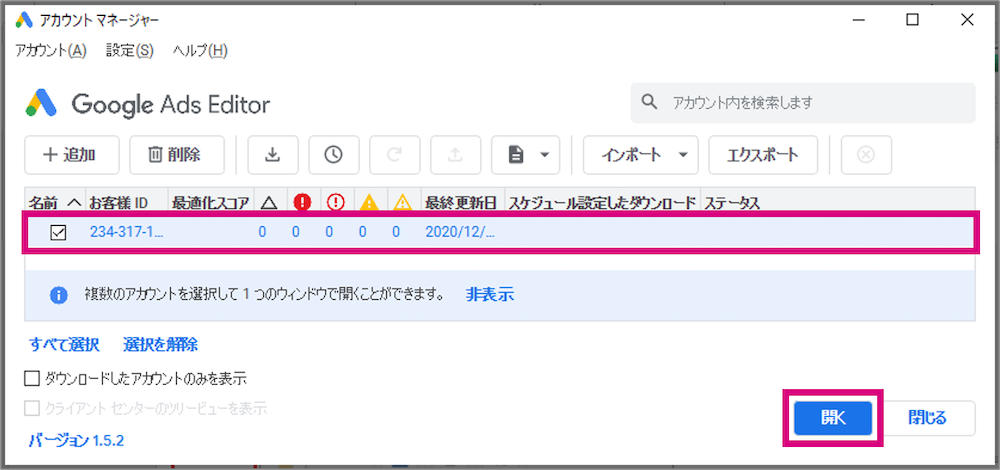1000x470 pixels.
Task: Click the Google Ads logo in the header
Action: tap(41, 103)
